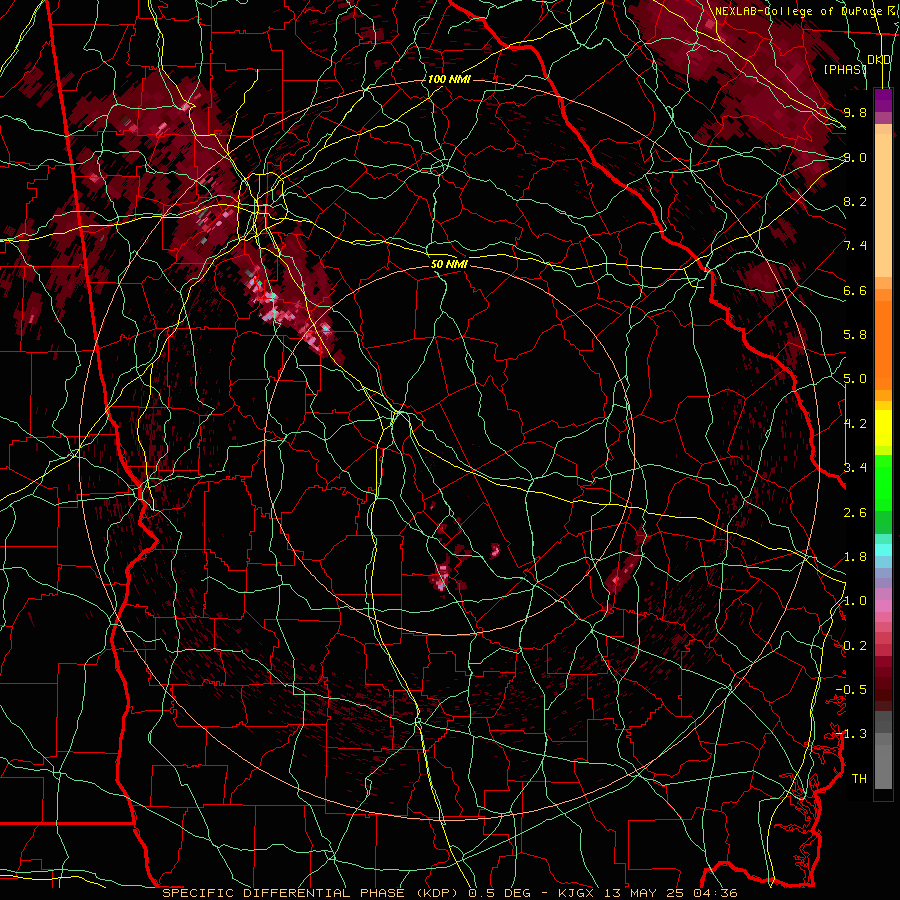Click the "50 NMI" range ring label
This screenshot has height=900, width=900.
pos(449,264)
